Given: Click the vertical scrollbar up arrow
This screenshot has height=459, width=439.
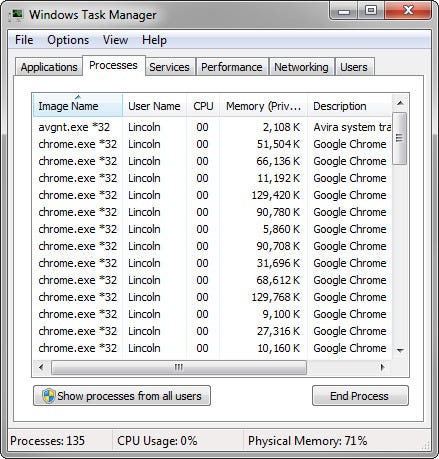Looking at the screenshot, I should pos(400,103).
